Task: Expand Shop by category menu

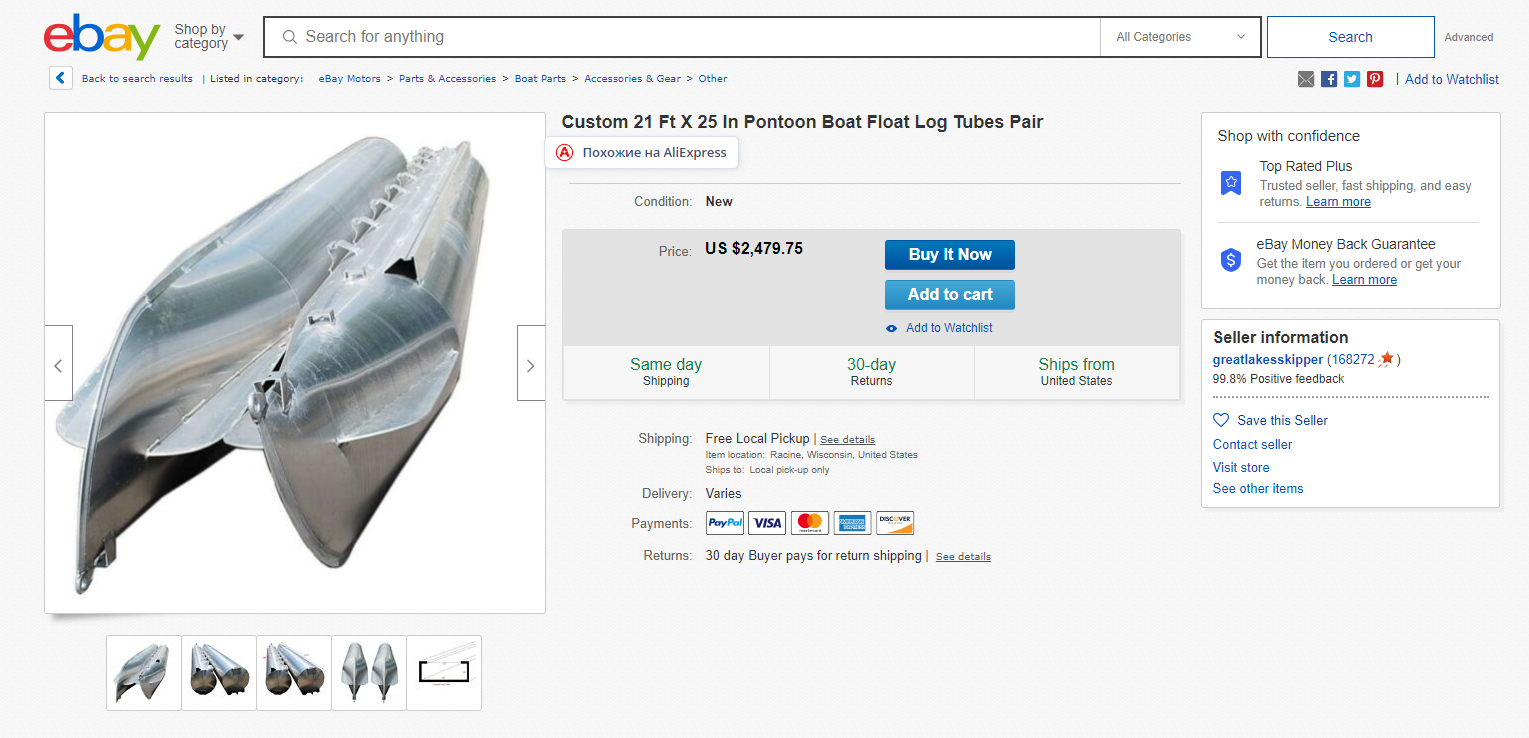Action: (x=208, y=37)
